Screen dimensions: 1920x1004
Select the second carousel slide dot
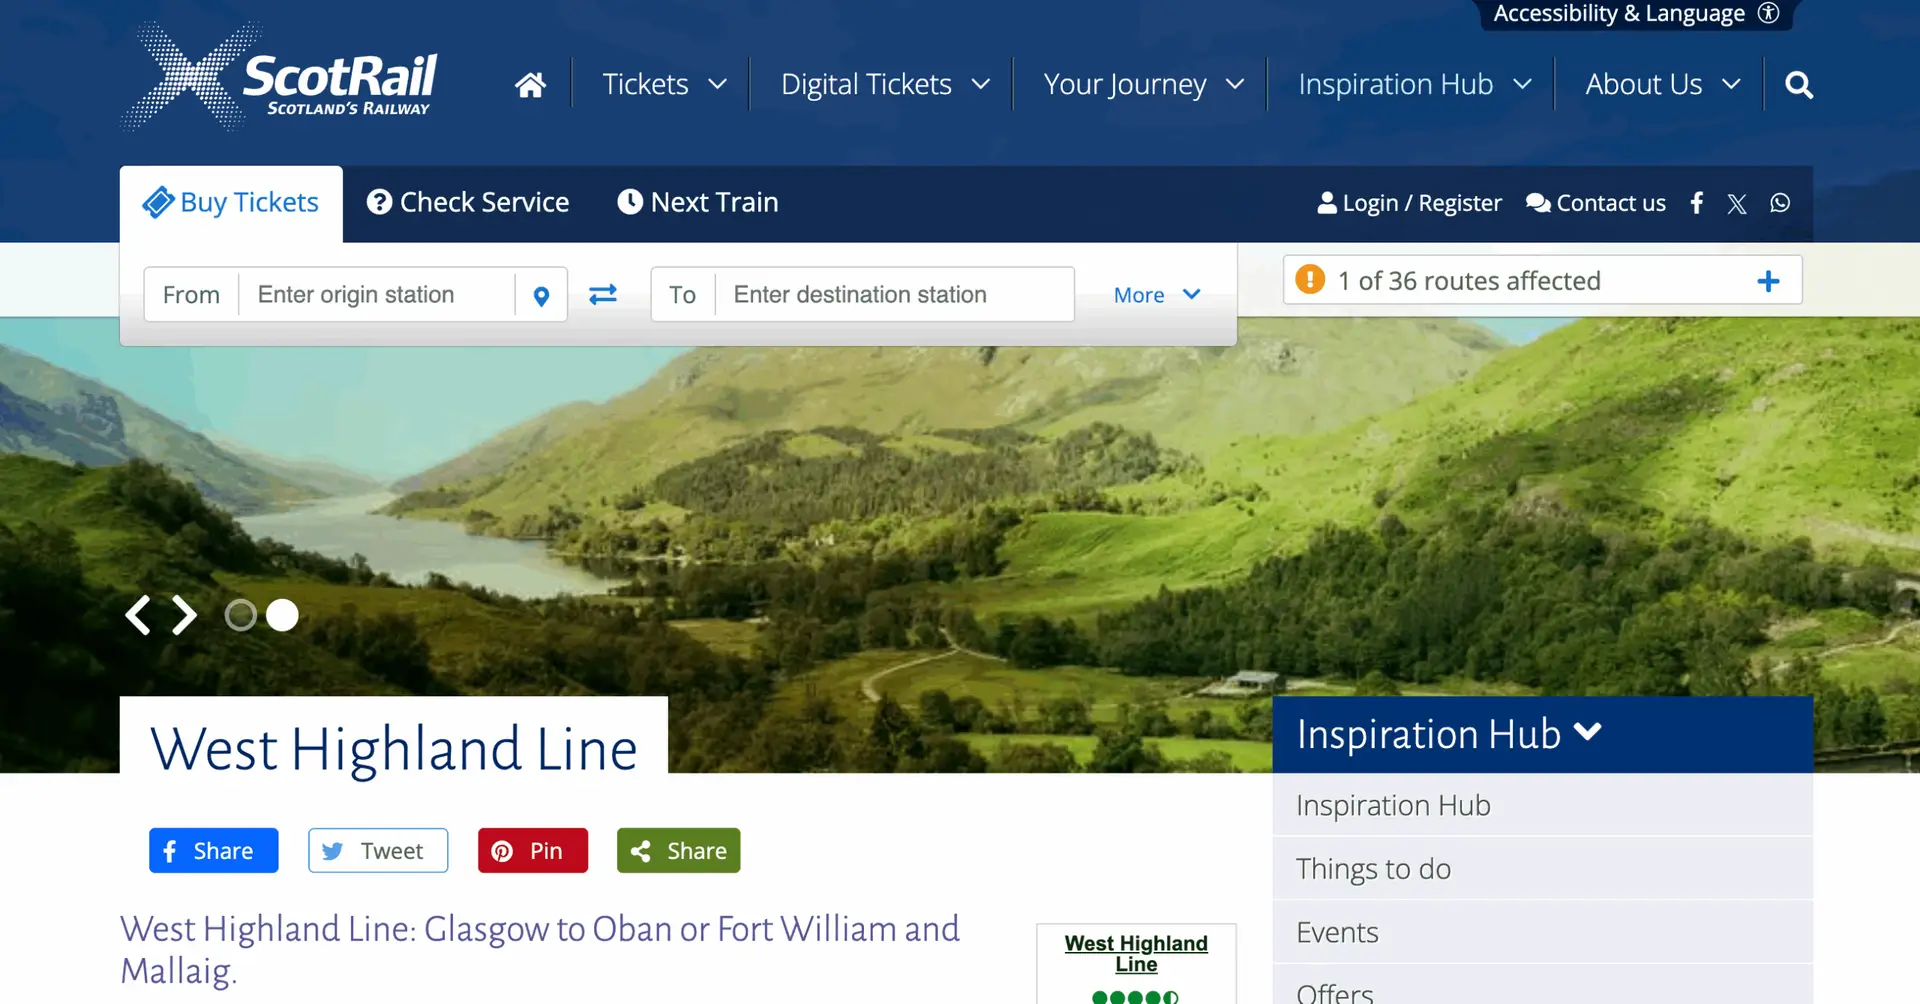[282, 615]
